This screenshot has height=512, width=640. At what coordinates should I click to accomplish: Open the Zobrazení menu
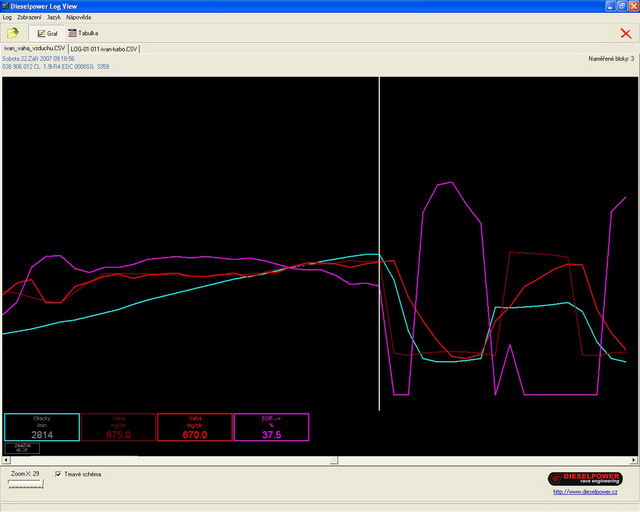click(29, 18)
